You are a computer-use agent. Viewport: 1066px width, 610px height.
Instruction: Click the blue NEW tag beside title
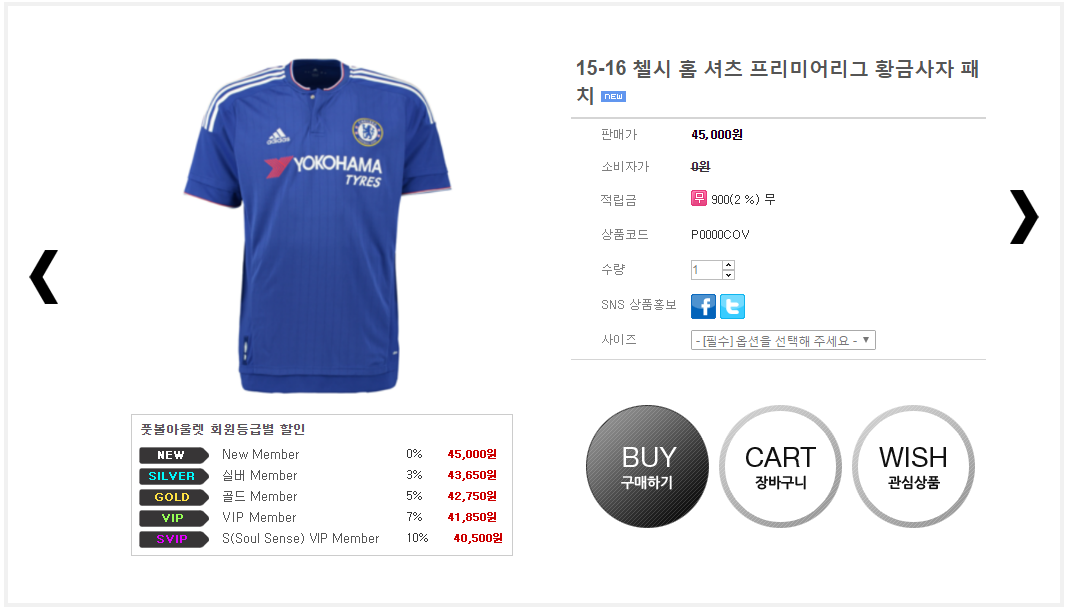click(613, 97)
